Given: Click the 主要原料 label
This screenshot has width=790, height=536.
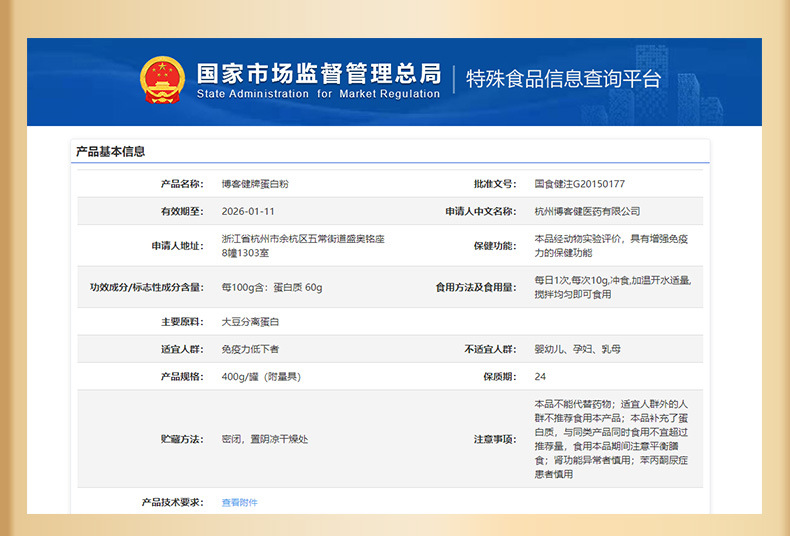Looking at the screenshot, I should (182, 321).
